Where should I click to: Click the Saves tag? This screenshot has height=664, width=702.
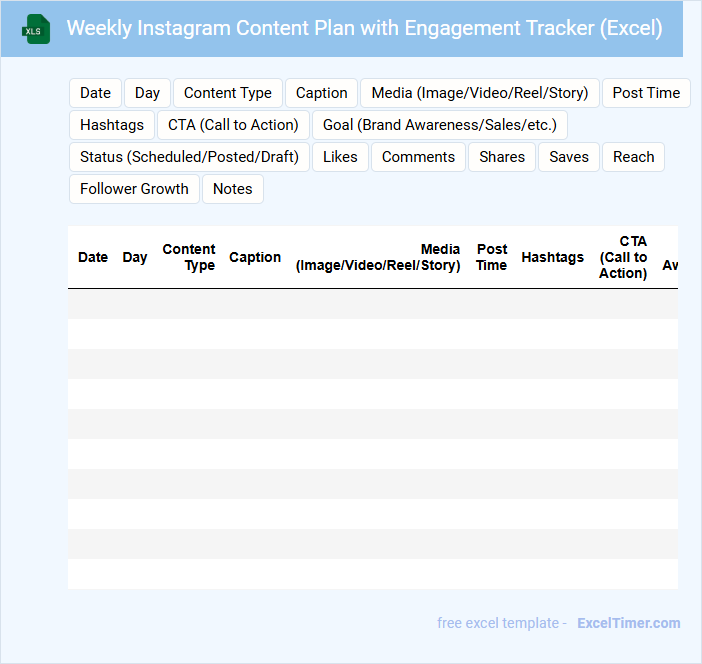click(569, 157)
